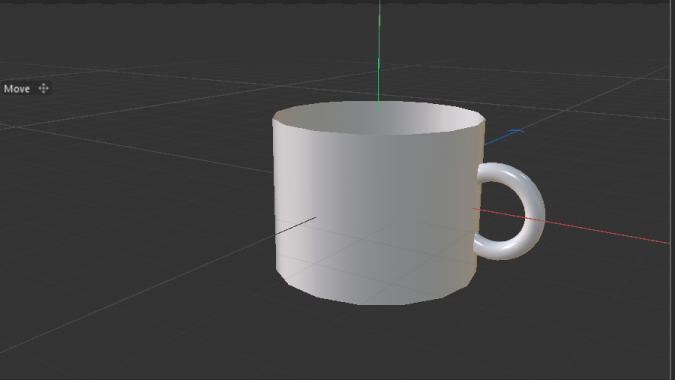This screenshot has height=380, width=675.
Task: Click the Move tool label
Action: pos(17,89)
